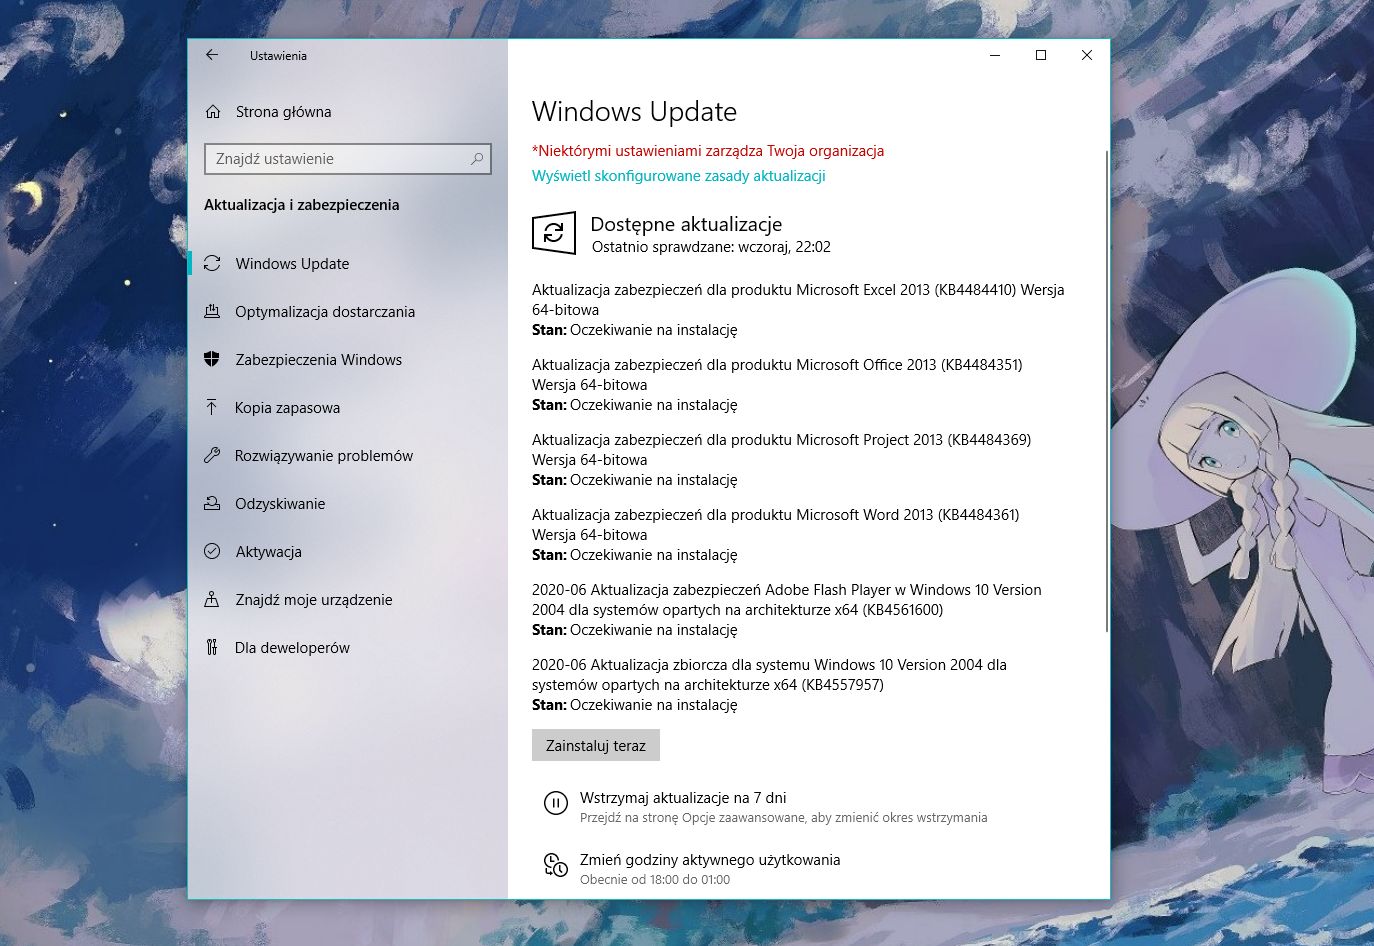The image size is (1374, 946).
Task: Maximize the Ustawienia window
Action: 1041,55
